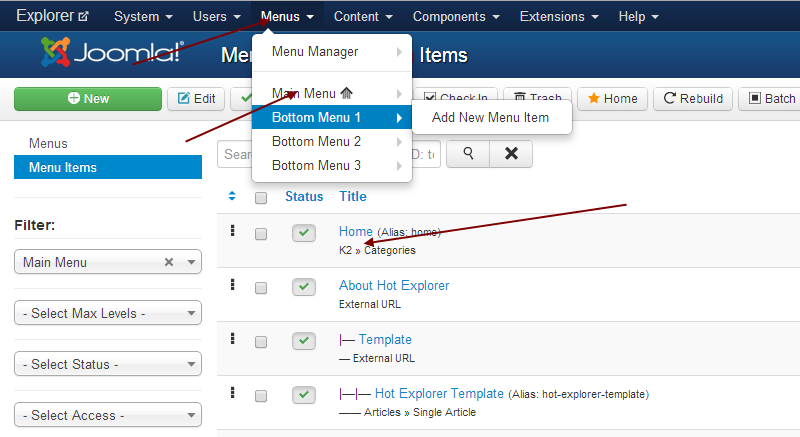Grab the drag handle of Home row

[233, 231]
